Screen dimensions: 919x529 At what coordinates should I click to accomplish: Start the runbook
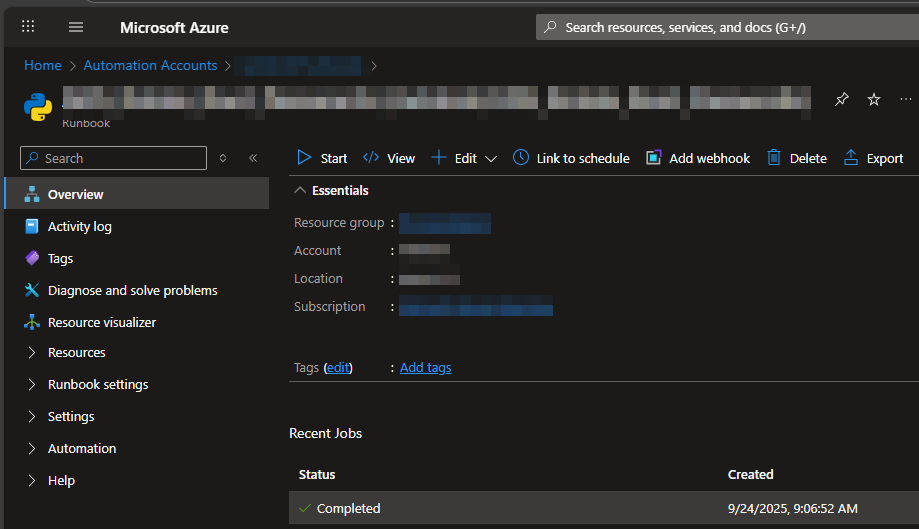(x=322, y=158)
